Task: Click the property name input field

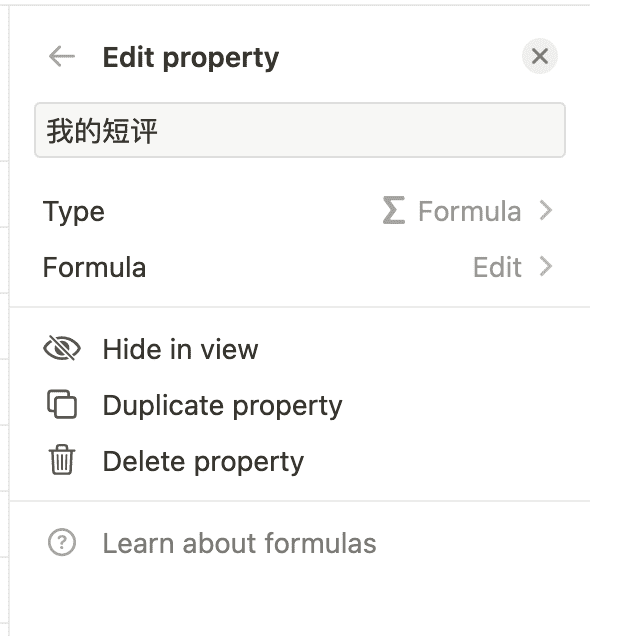Action: tap(300, 131)
